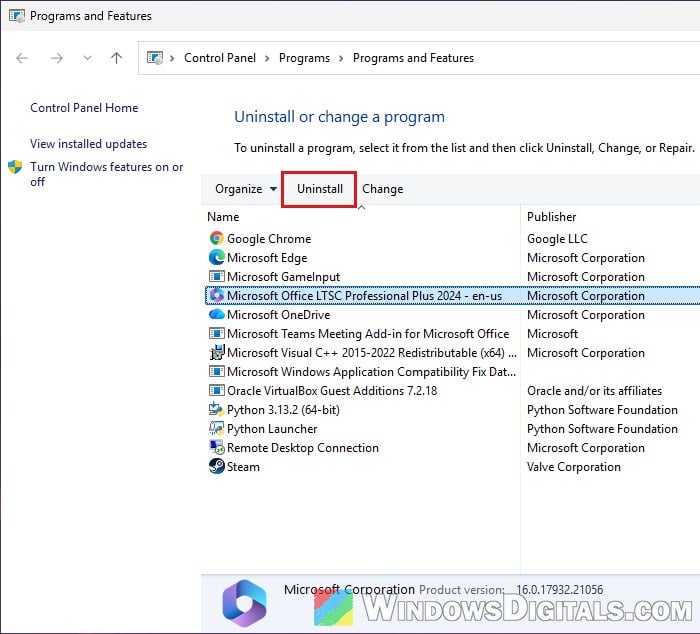The height and width of the screenshot is (634, 700).
Task: Click Valve Corporation publisher cell
Action: (574, 467)
